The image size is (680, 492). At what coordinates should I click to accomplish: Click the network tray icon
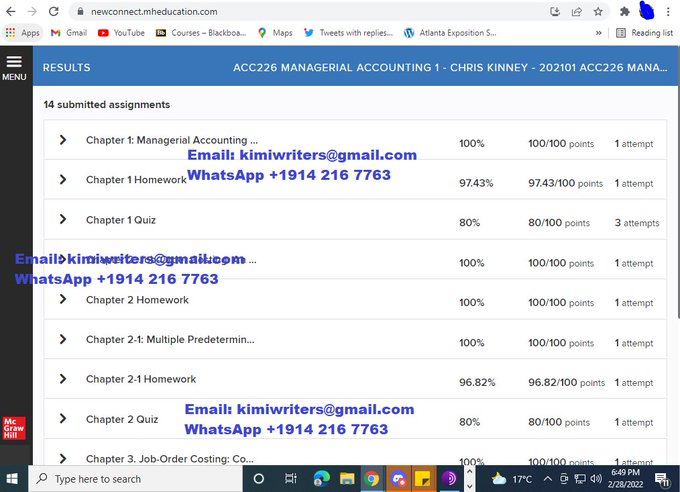(x=580, y=479)
